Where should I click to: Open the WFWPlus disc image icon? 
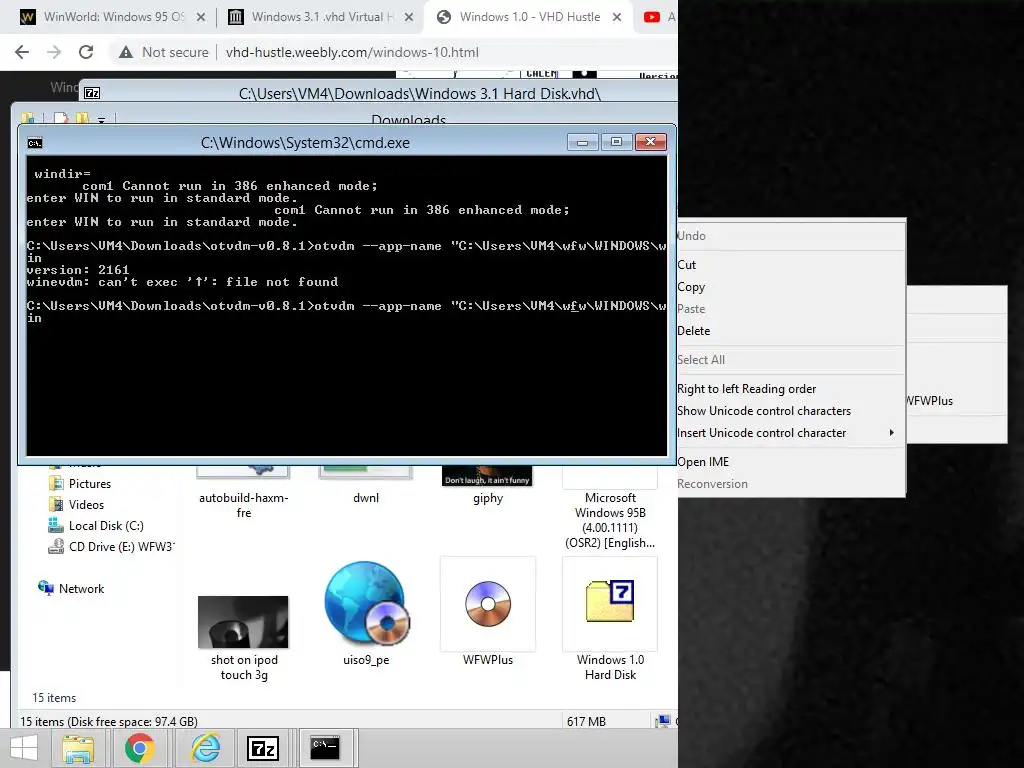[488, 603]
